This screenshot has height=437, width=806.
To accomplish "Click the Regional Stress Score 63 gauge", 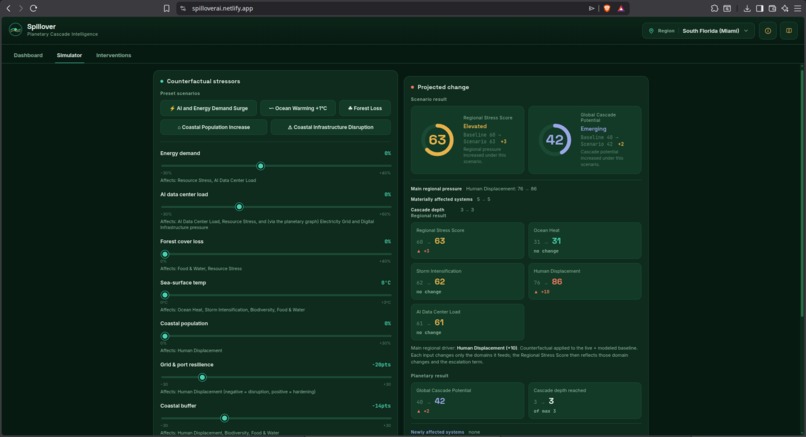I will pyautogui.click(x=437, y=140).
